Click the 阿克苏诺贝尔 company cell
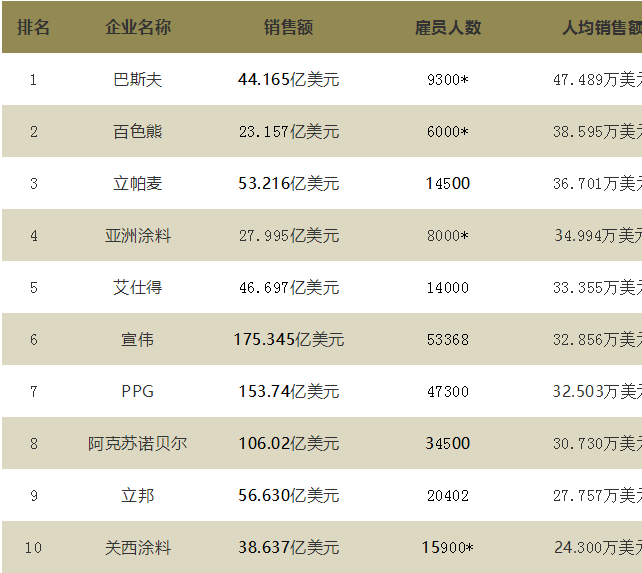The height and width of the screenshot is (573, 642). click(138, 443)
